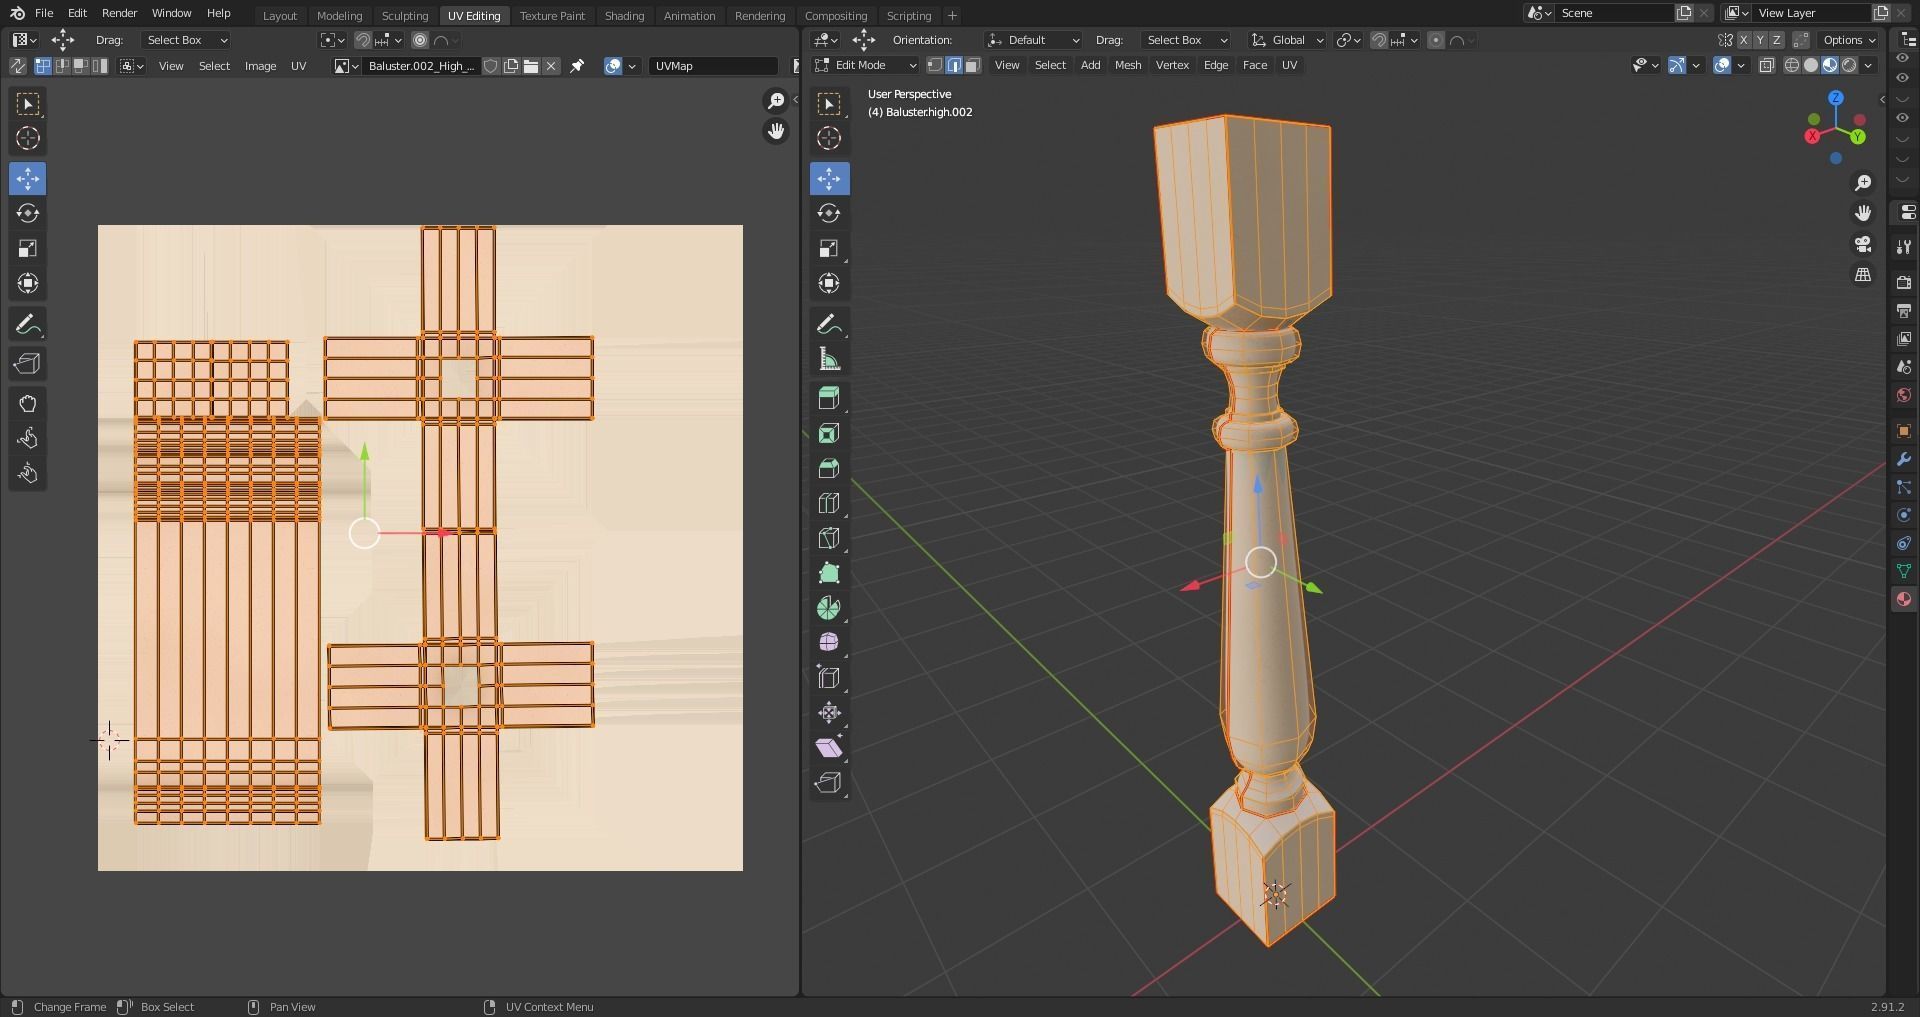
Task: Open the Image menu in UV editor
Action: coord(260,66)
